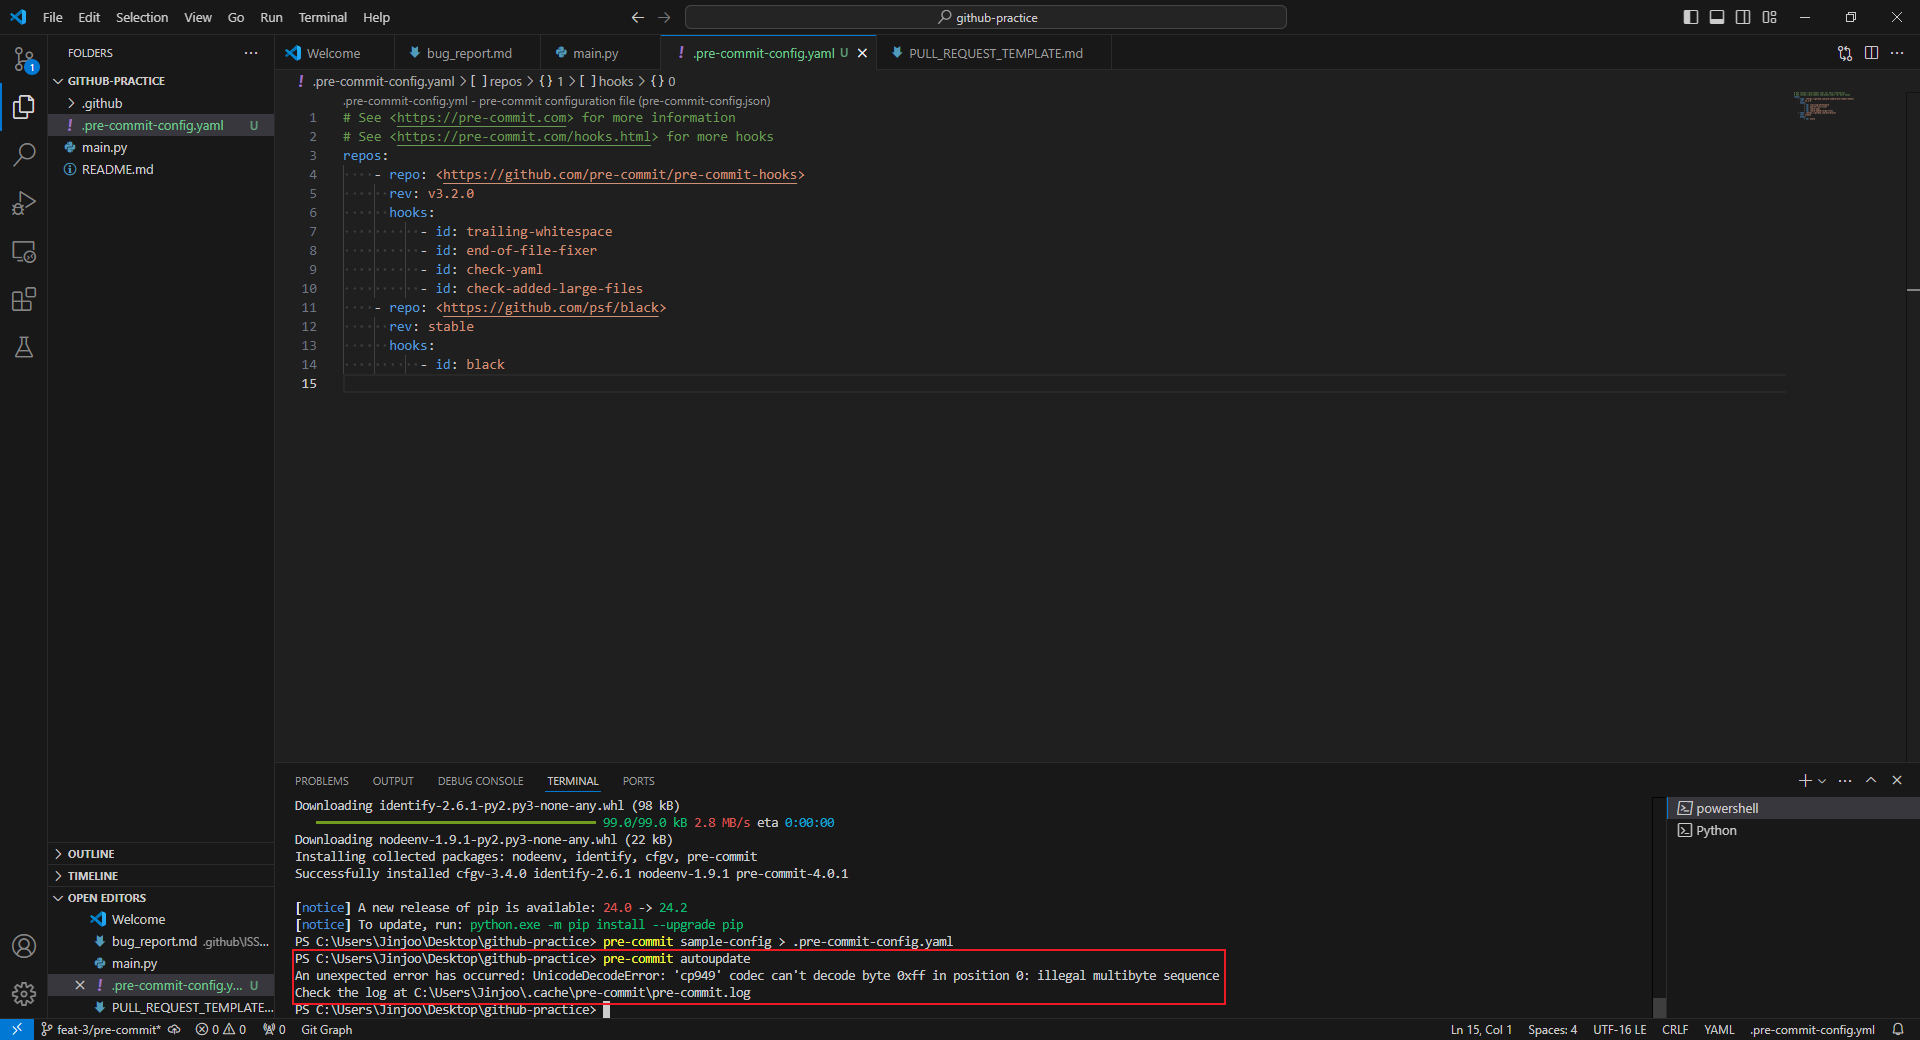The width and height of the screenshot is (1920, 1040).
Task: Toggle the primary side bar
Action: pyautogui.click(x=1691, y=17)
